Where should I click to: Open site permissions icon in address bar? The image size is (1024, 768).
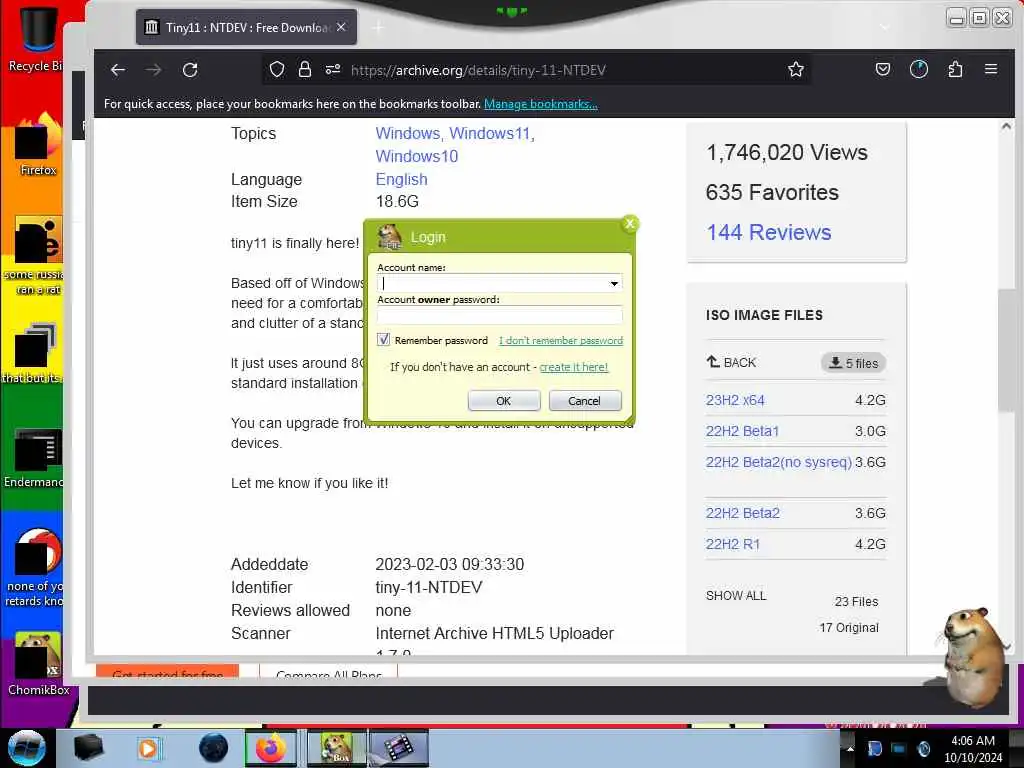333,69
